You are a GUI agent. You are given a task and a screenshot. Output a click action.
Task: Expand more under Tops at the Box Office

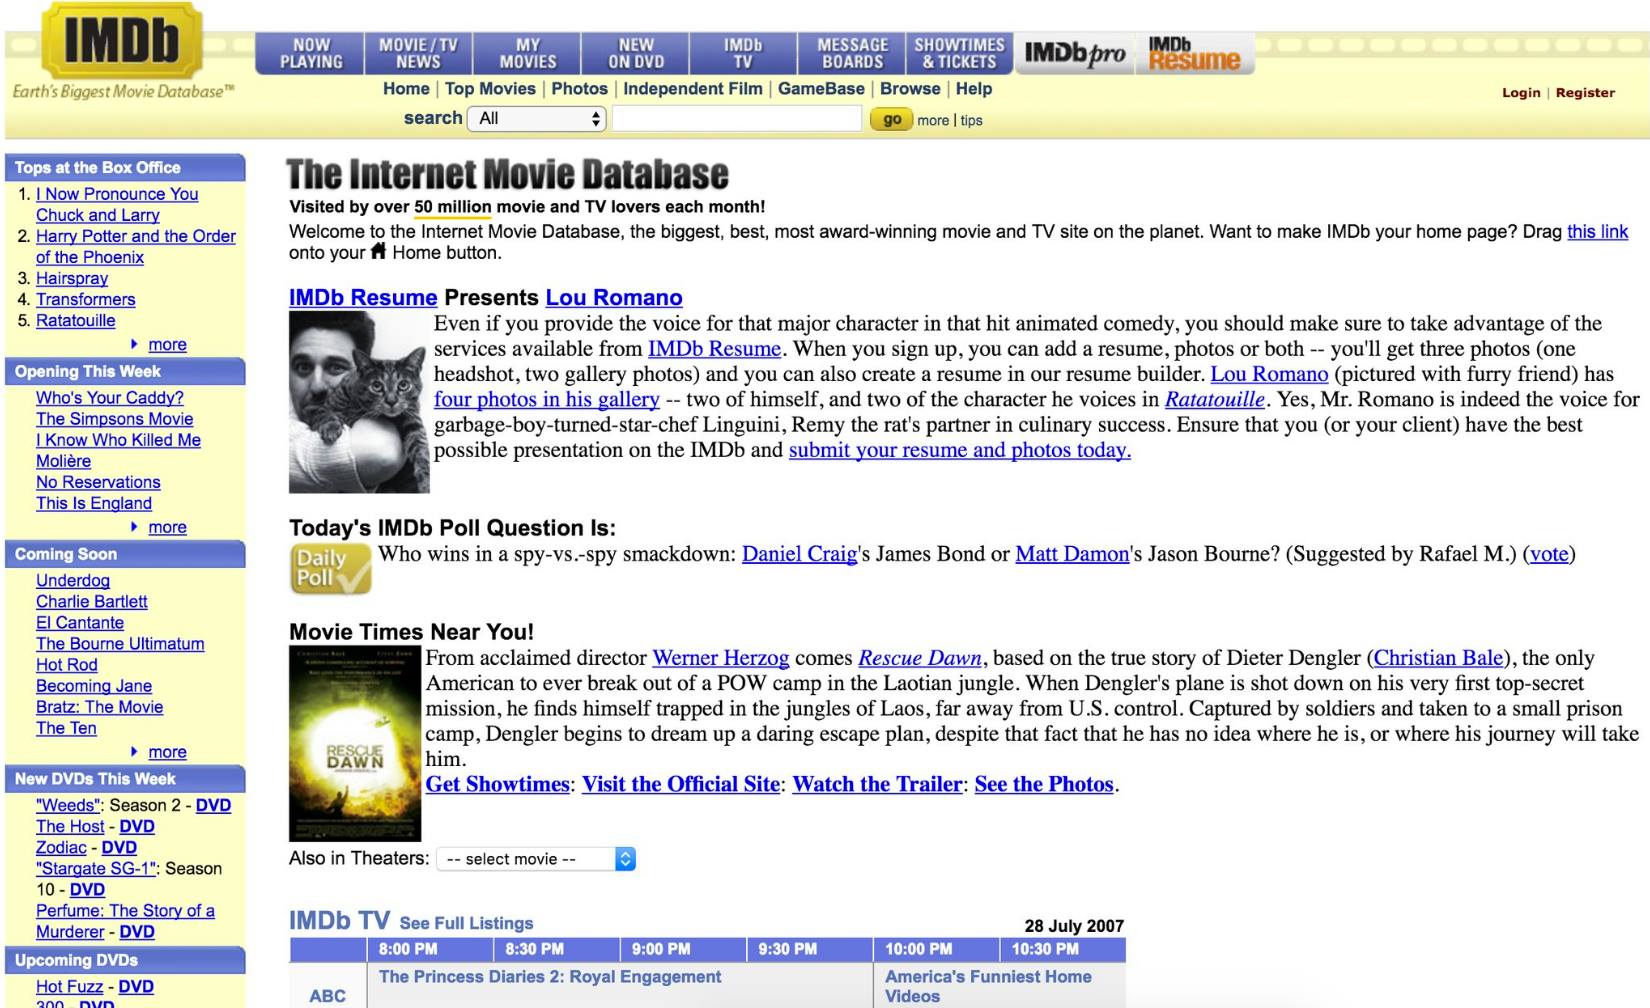point(167,345)
